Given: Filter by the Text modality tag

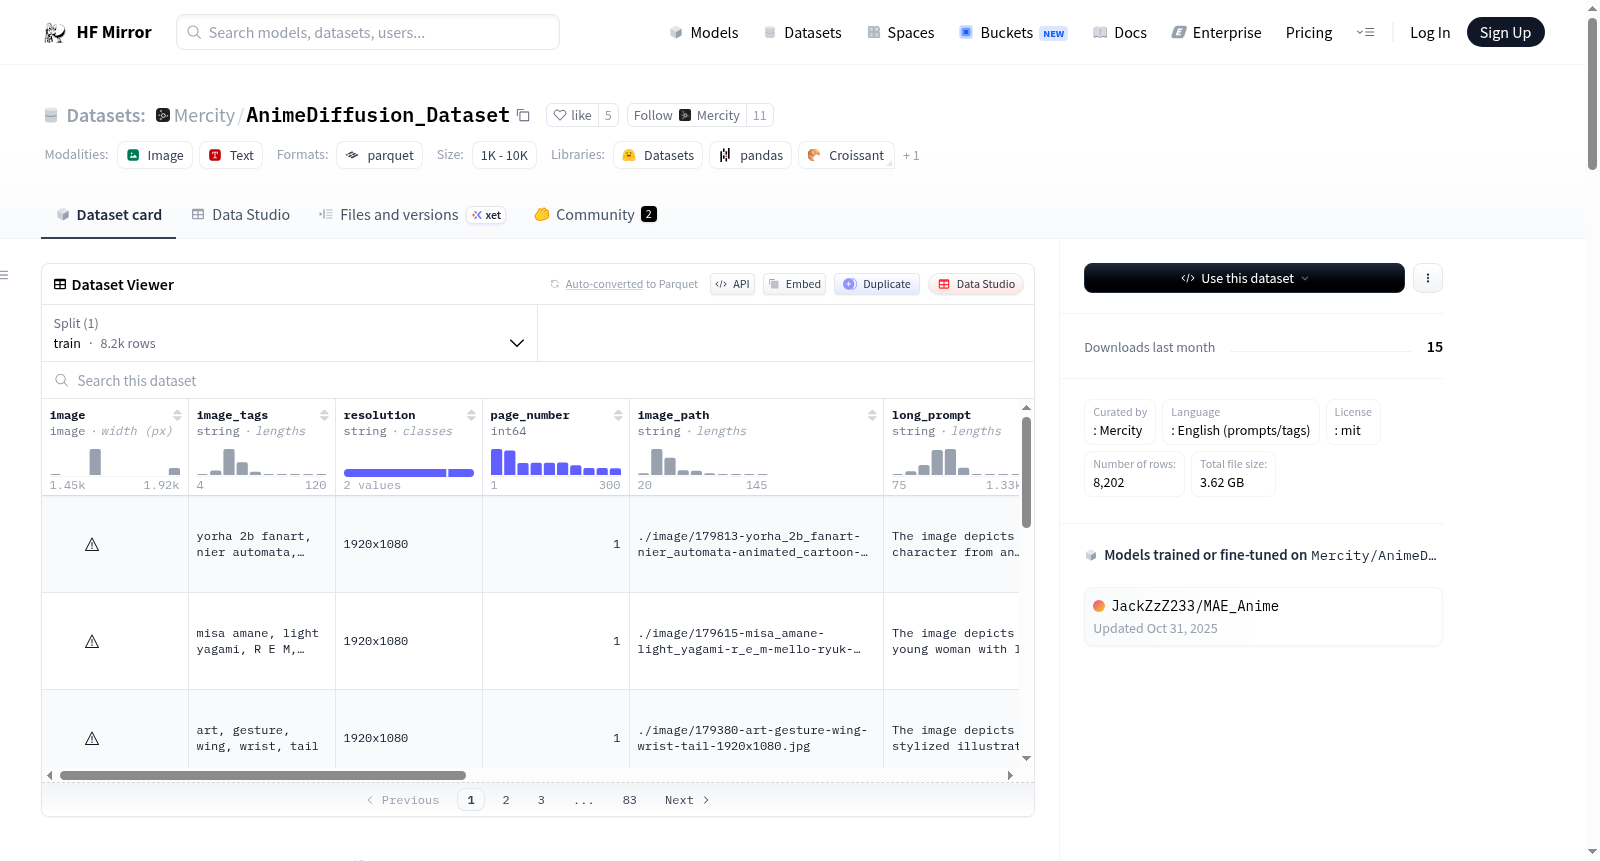Looking at the screenshot, I should click(231, 155).
